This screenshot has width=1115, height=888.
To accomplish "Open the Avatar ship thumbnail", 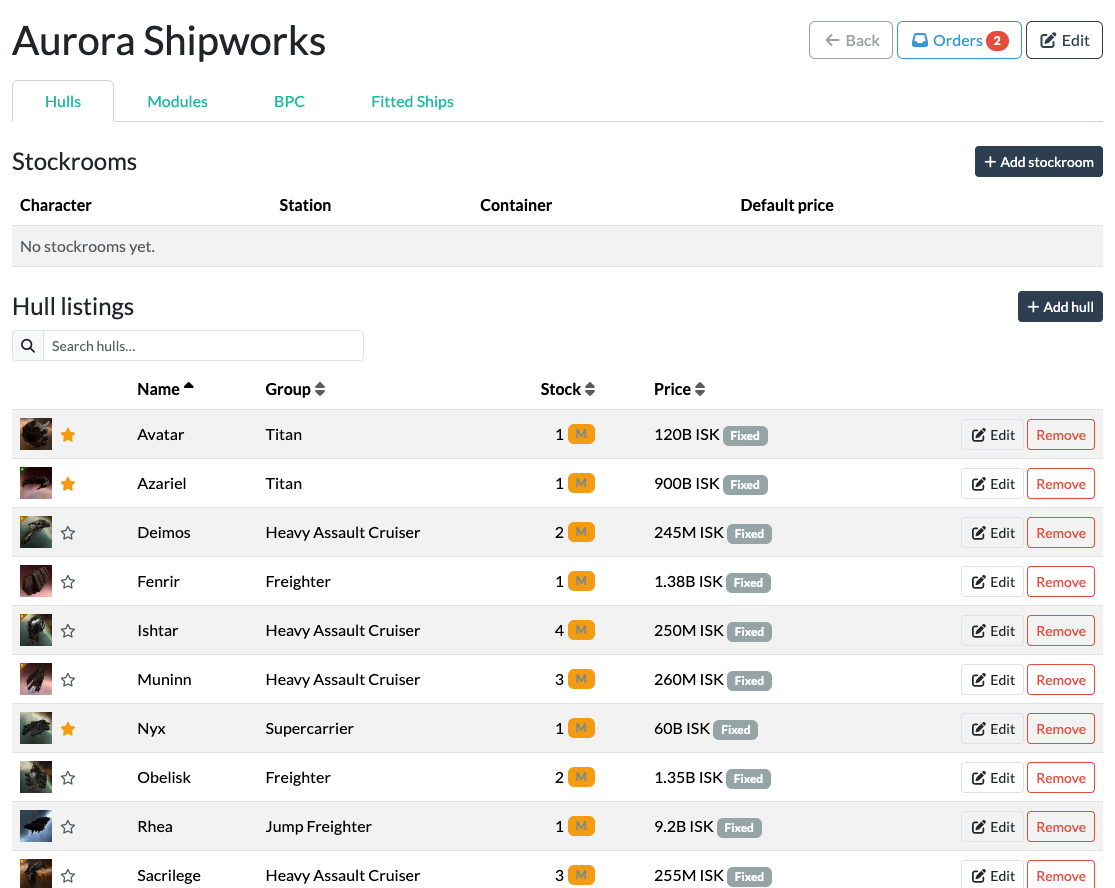I will click(36, 434).
